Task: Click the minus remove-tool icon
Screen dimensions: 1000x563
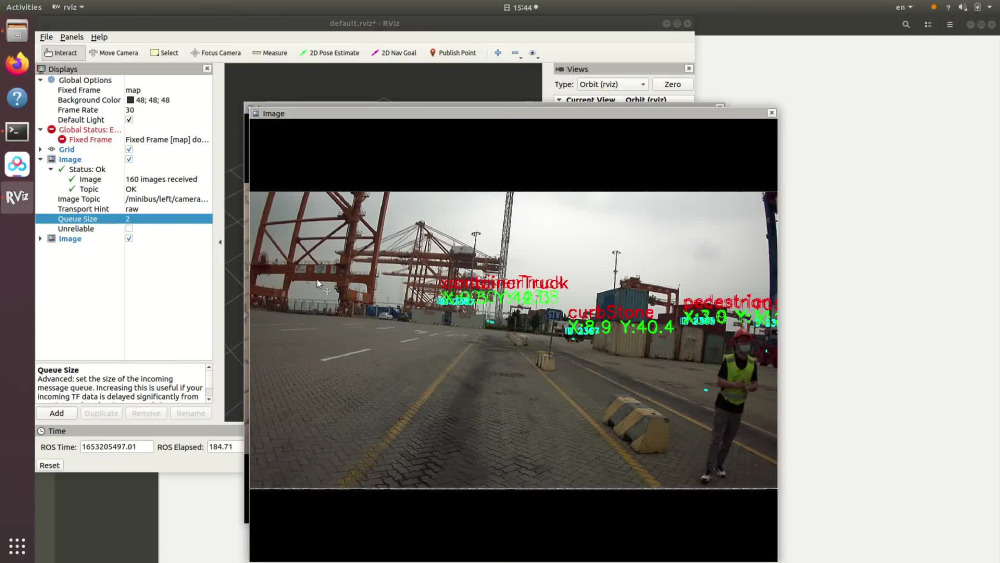Action: 515,53
